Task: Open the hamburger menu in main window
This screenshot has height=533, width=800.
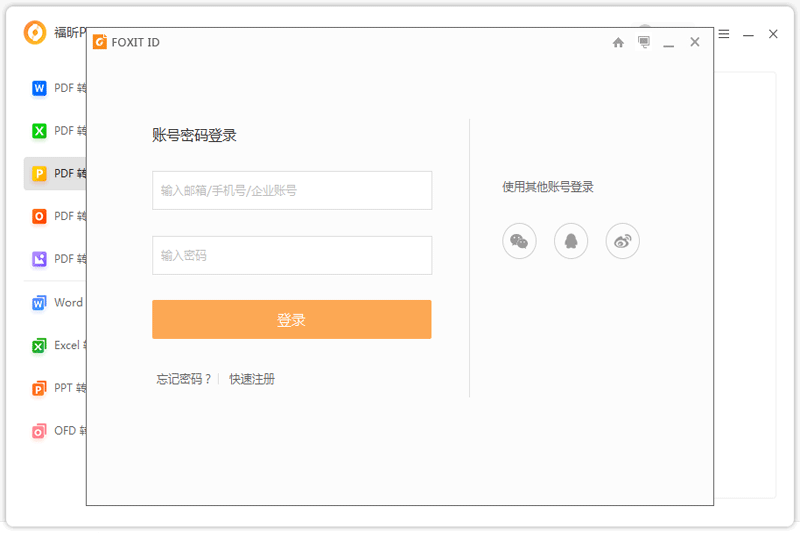Action: pyautogui.click(x=724, y=34)
